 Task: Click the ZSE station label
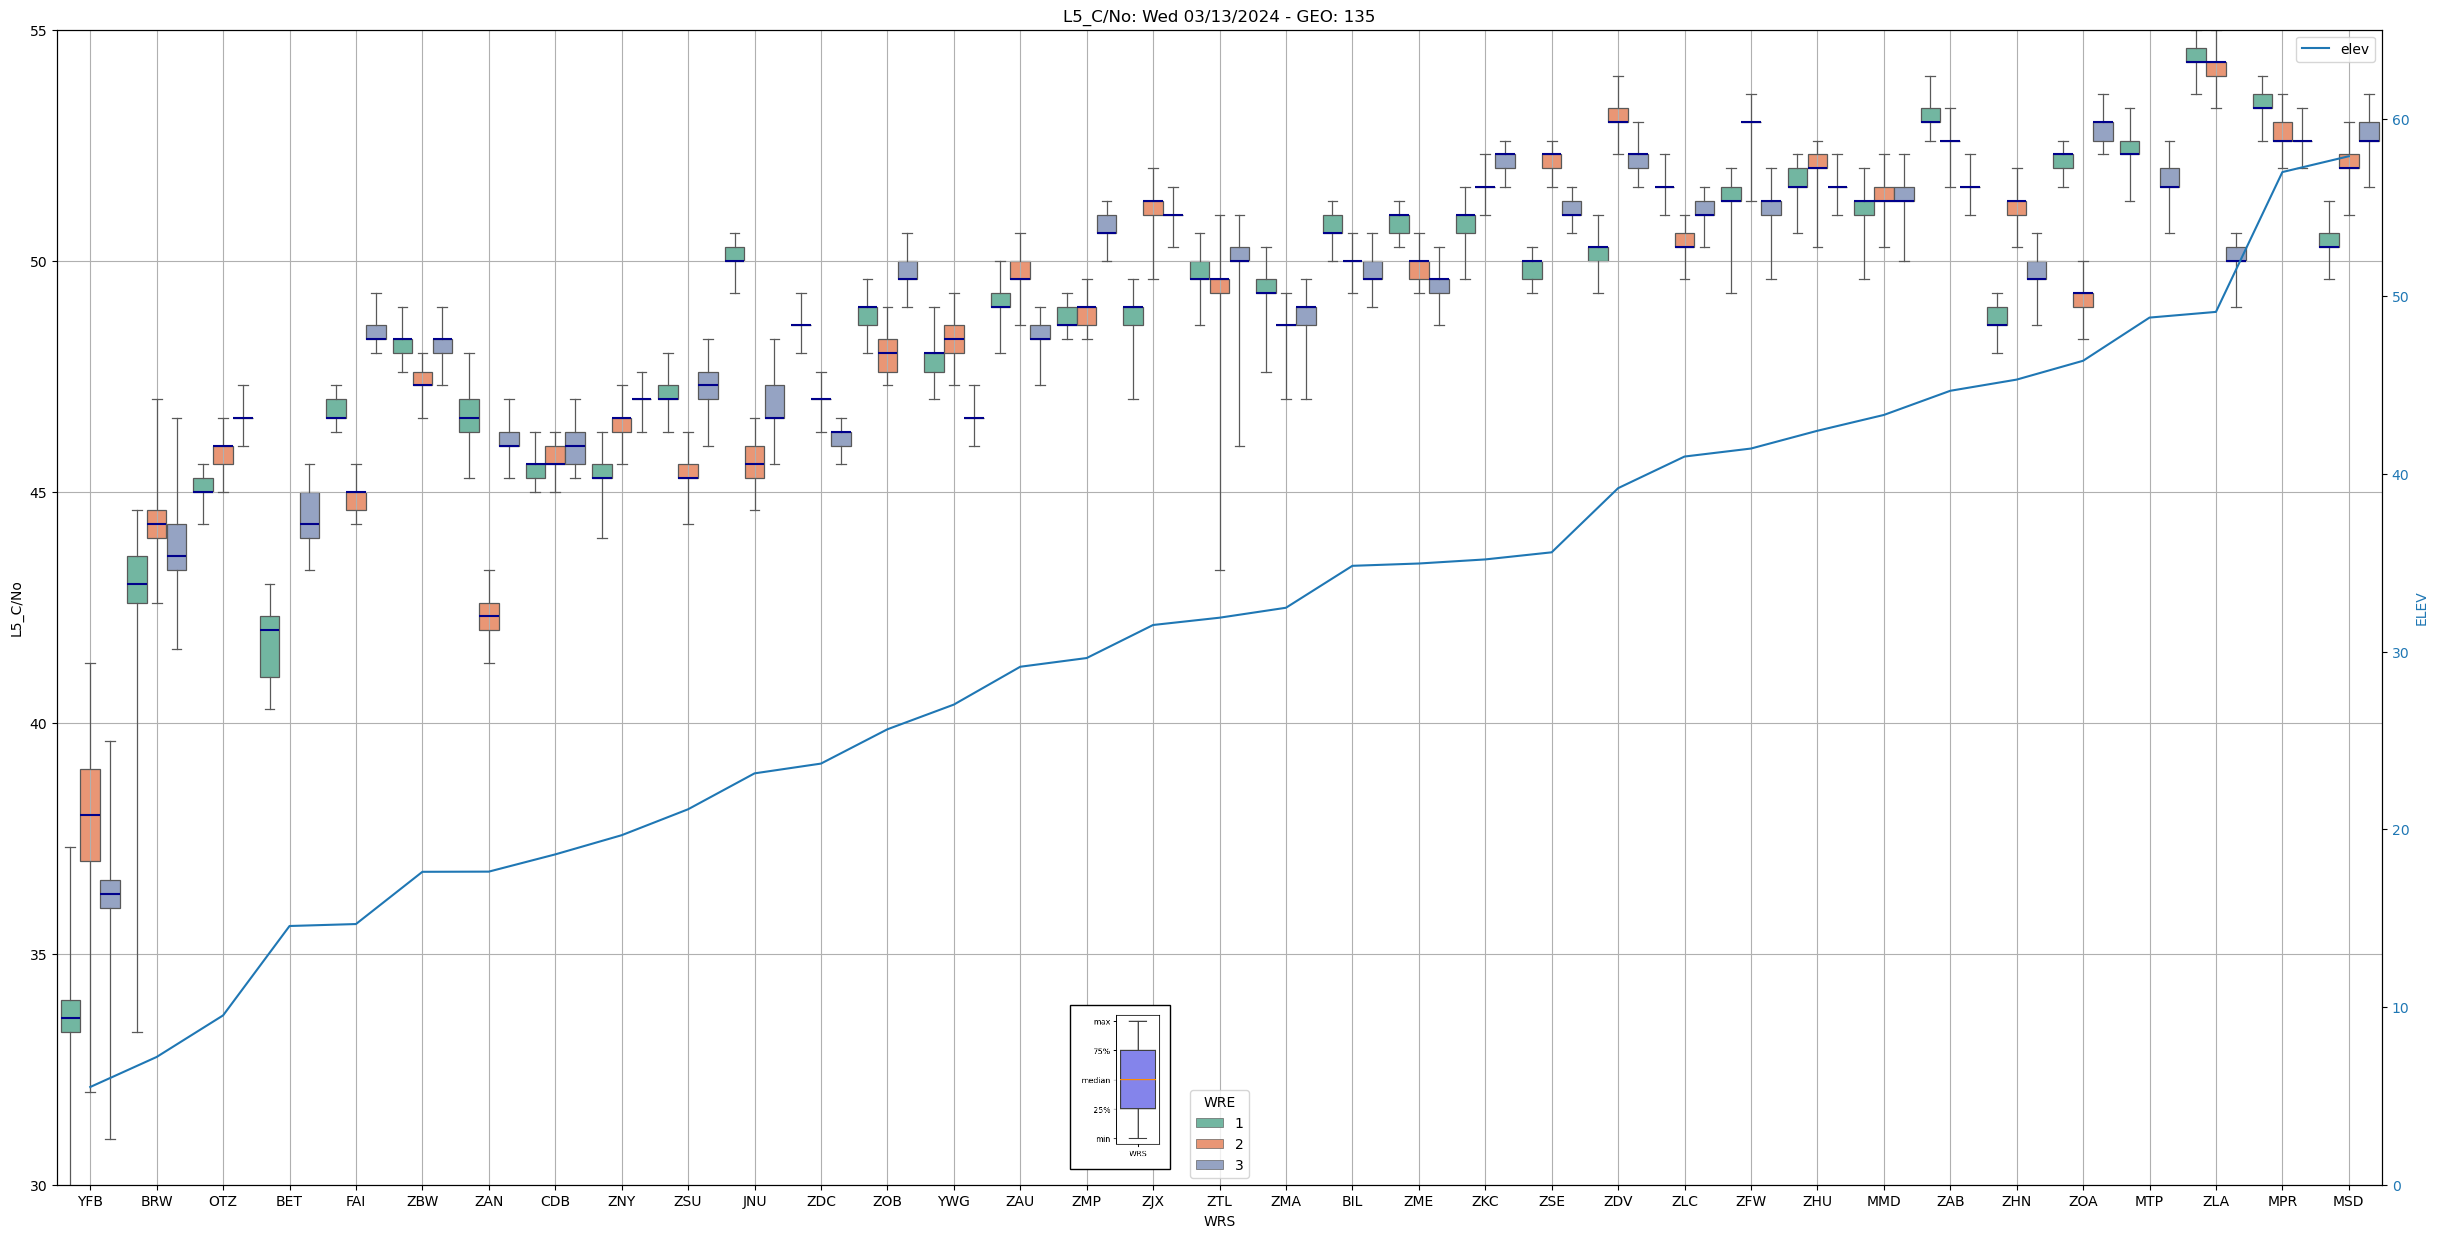click(1551, 1201)
